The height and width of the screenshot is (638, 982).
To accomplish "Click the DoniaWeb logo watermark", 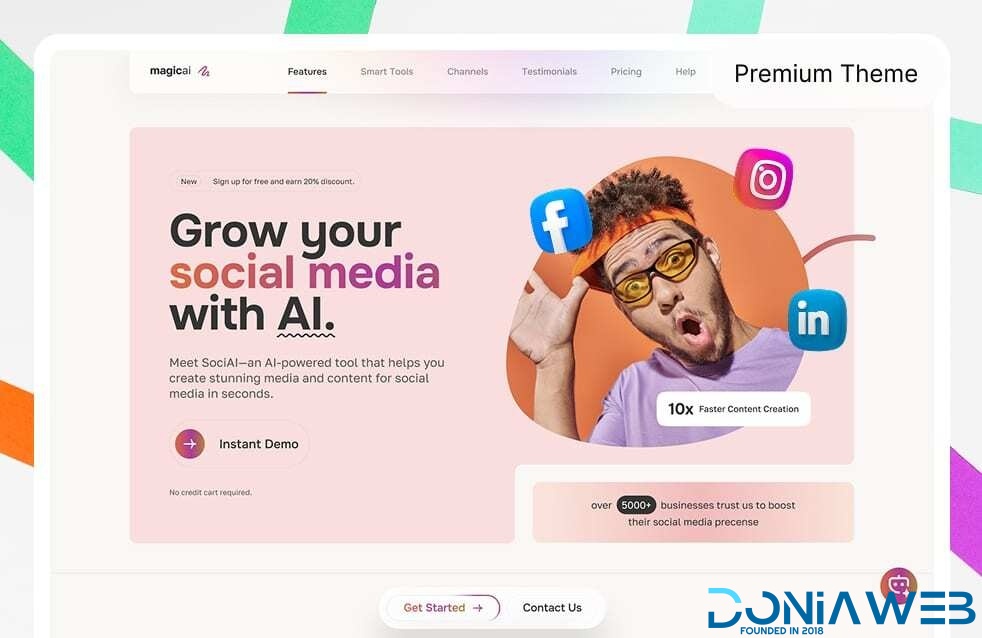I will pyautogui.click(x=841, y=611).
